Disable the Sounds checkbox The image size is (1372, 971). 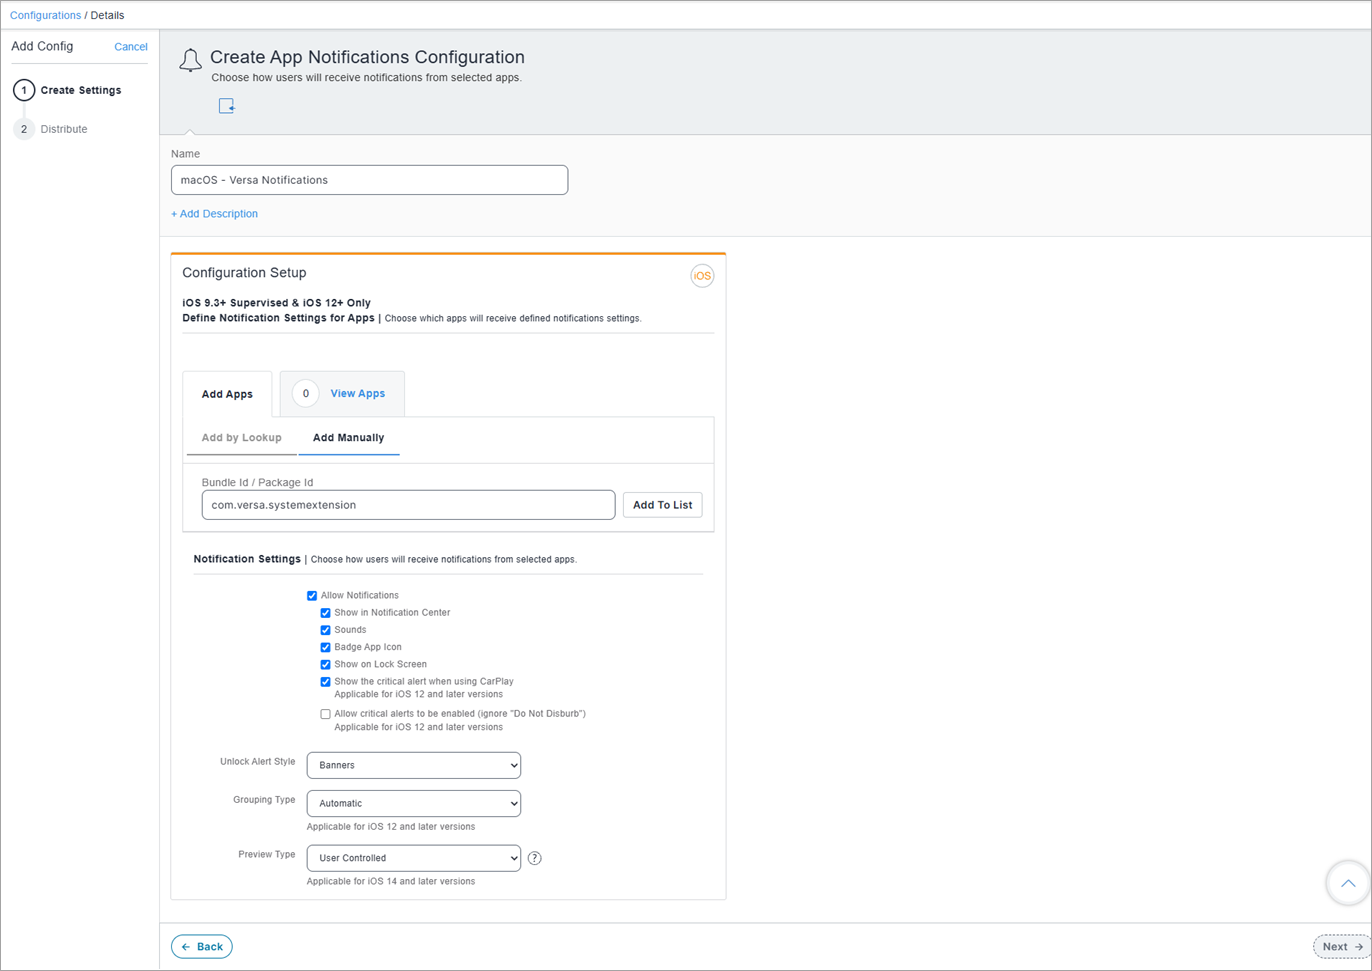tap(325, 630)
